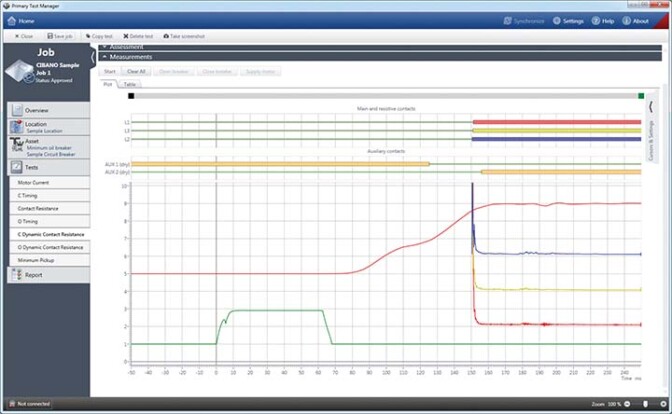This screenshot has width=672, height=414.
Task: Take a screenshot of the plot
Action: click(x=184, y=36)
